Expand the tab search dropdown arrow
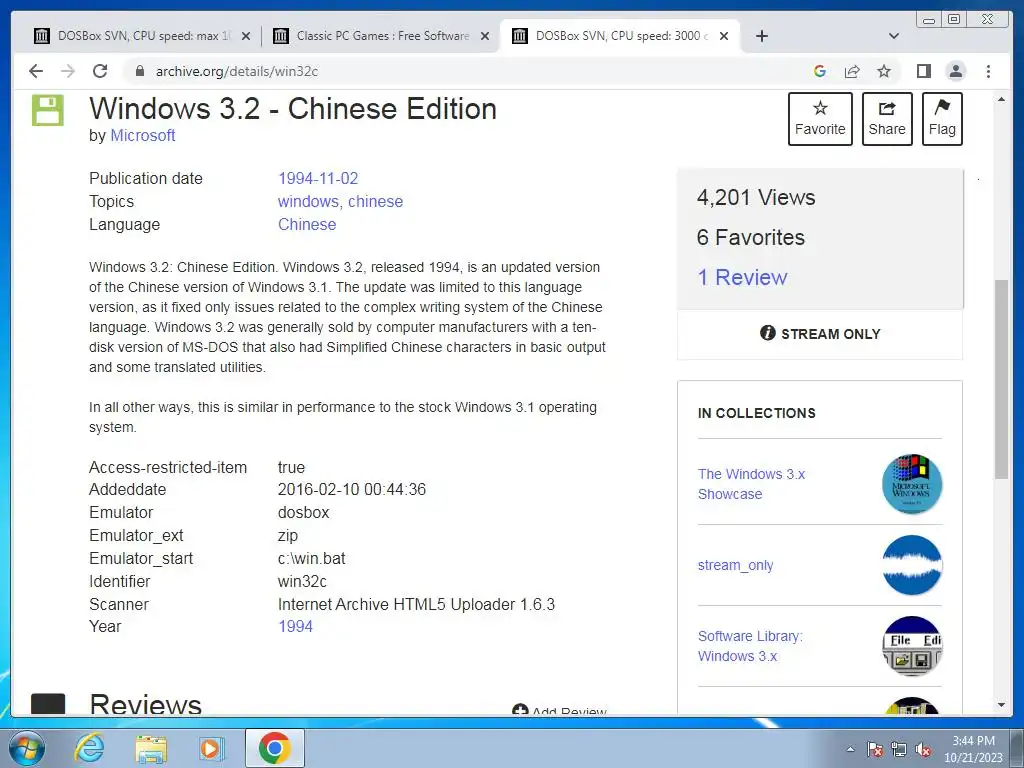The width and height of the screenshot is (1024, 768). click(894, 36)
